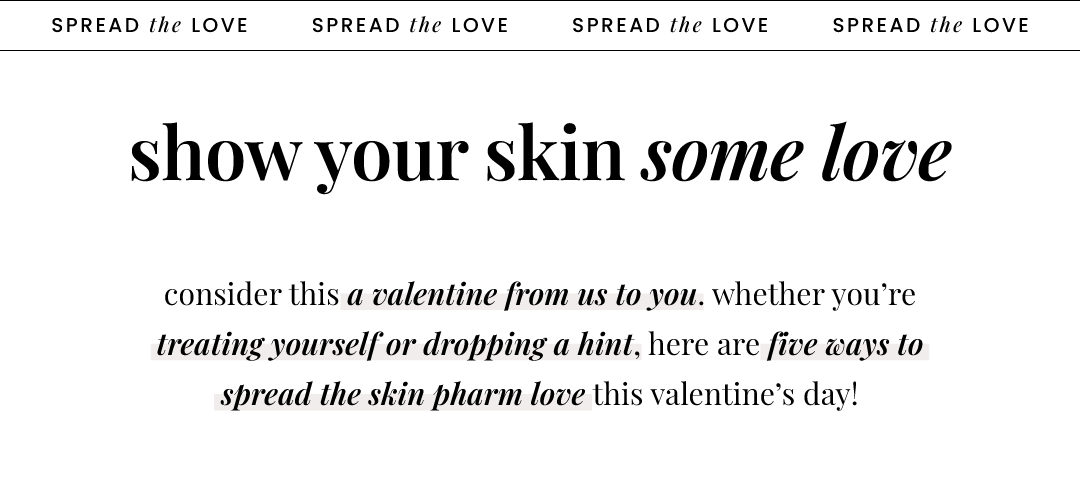Click the text 'this valentine's day!'

click(x=726, y=395)
